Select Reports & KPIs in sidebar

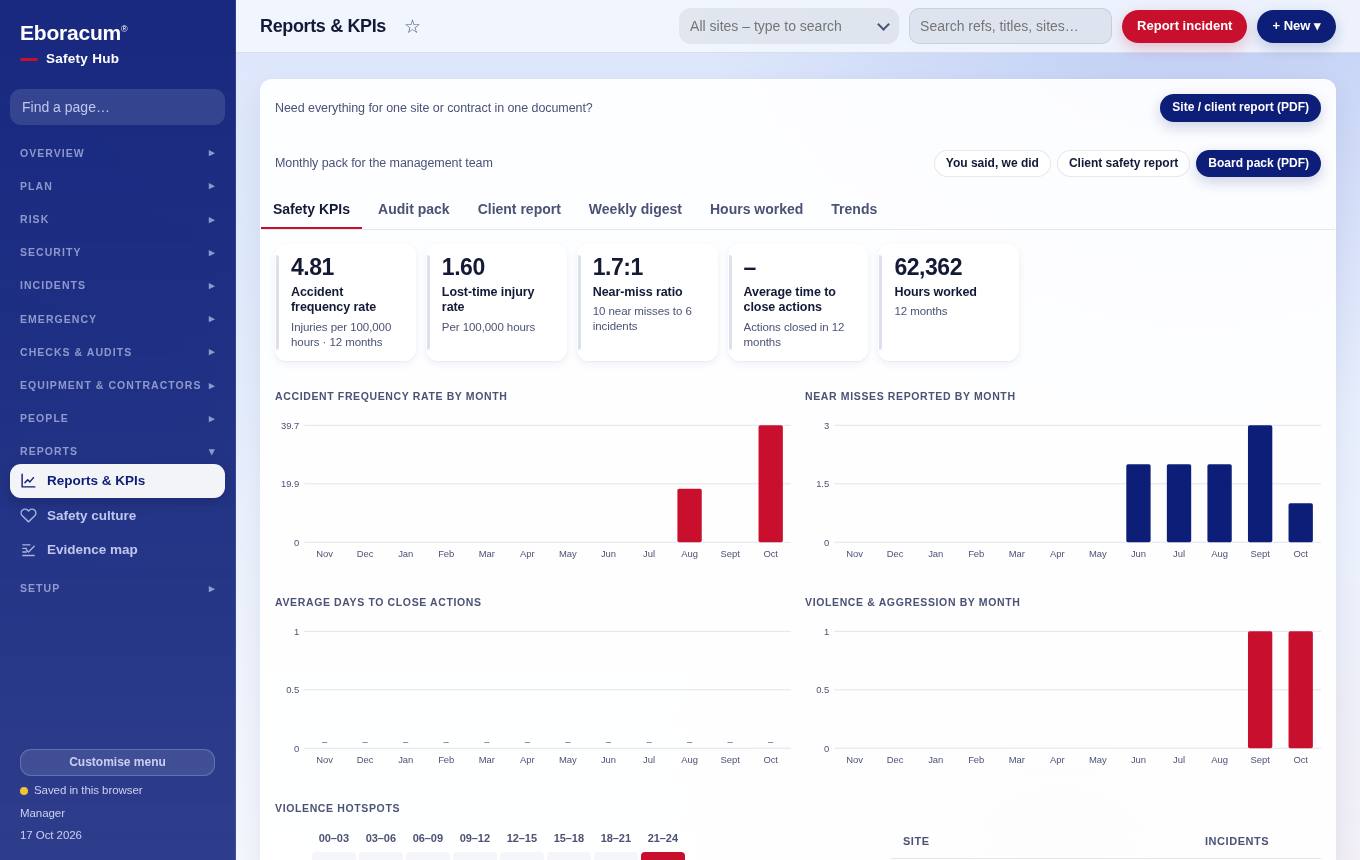[117, 481]
